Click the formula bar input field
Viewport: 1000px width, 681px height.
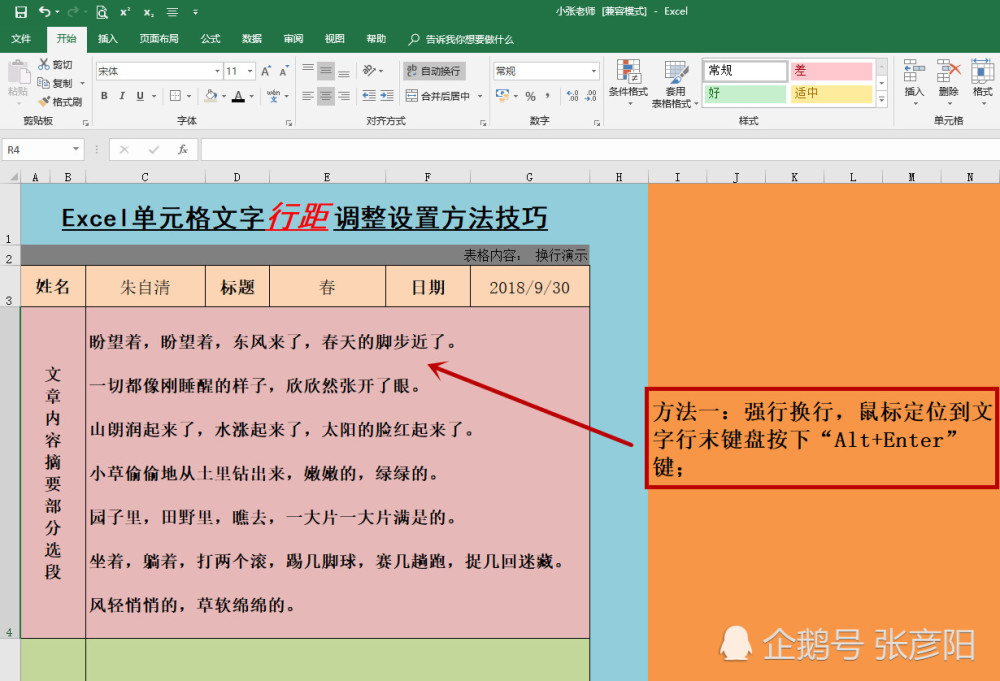pyautogui.click(x=600, y=149)
